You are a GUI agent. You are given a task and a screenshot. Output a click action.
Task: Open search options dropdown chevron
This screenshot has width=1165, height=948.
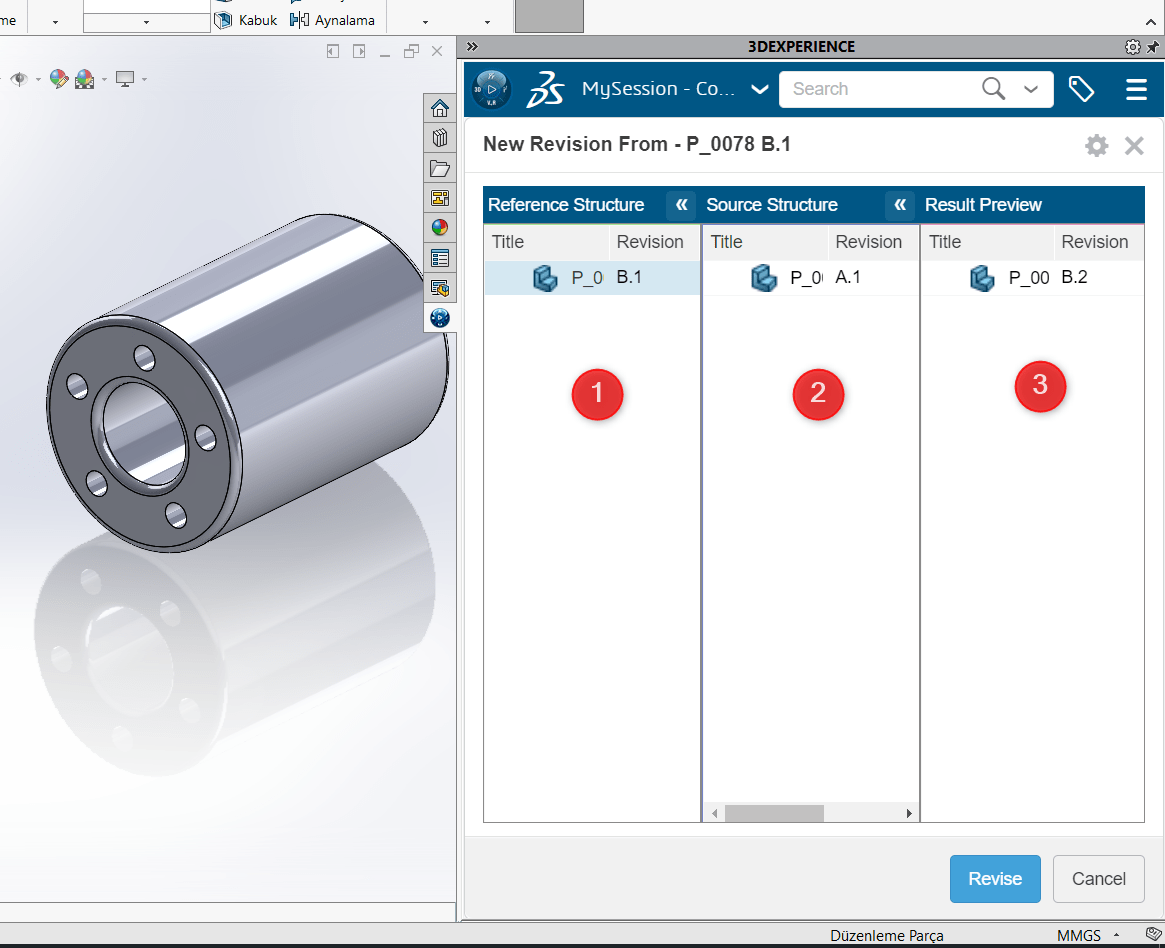[x=1031, y=89]
